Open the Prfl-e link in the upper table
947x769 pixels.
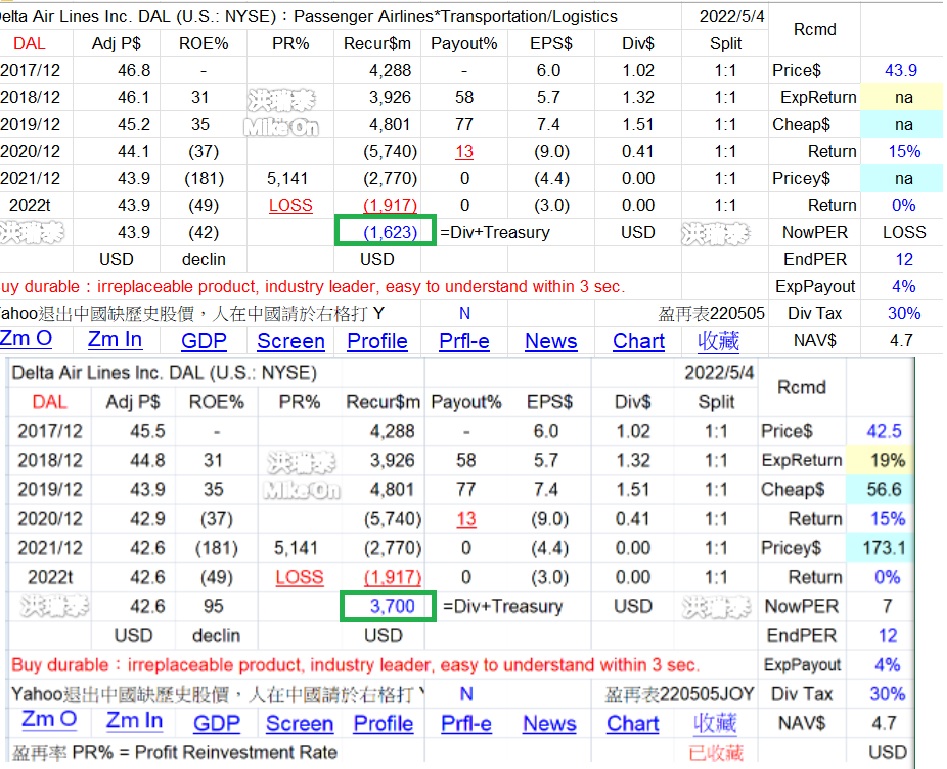pyautogui.click(x=464, y=341)
